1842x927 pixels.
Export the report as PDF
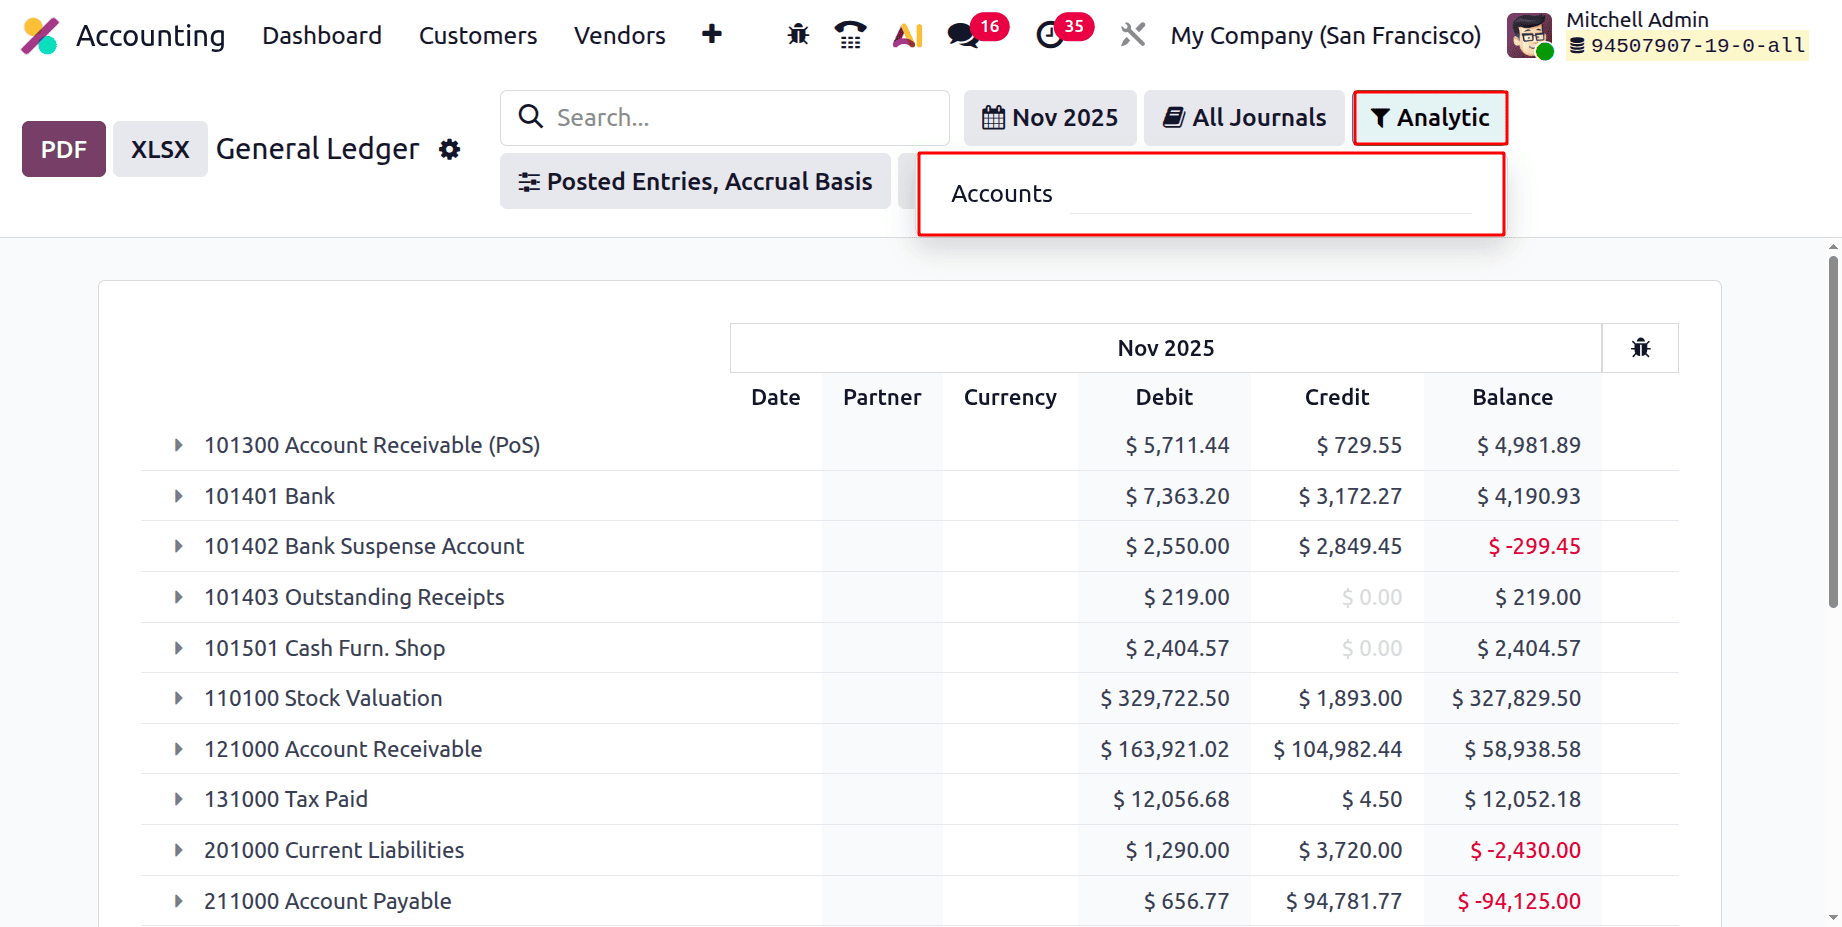tap(64, 149)
